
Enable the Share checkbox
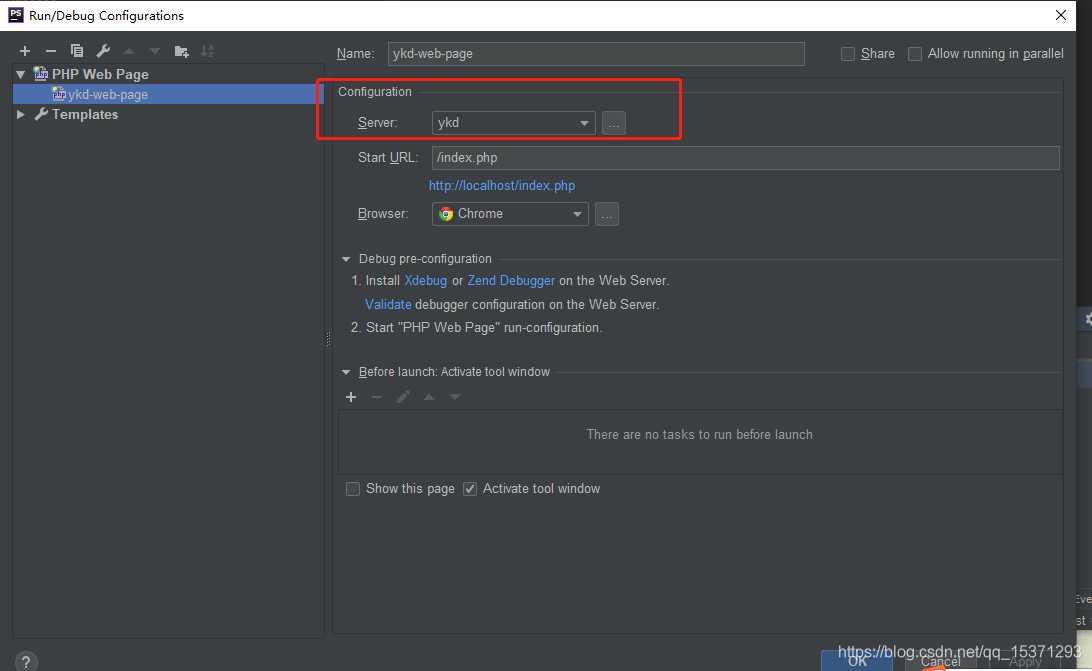[x=848, y=53]
